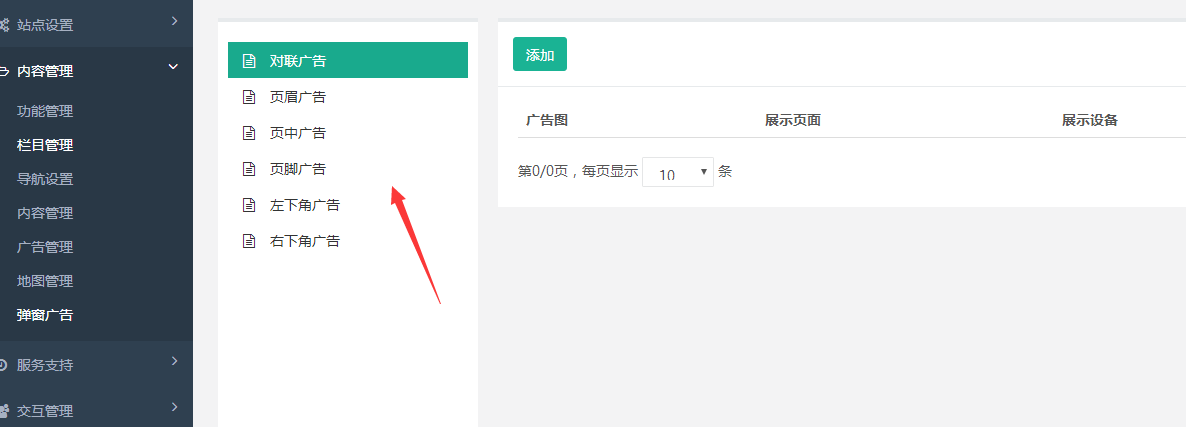Click the document icon beside 左下角广告
Viewport: 1186px width, 427px height.
point(249,205)
